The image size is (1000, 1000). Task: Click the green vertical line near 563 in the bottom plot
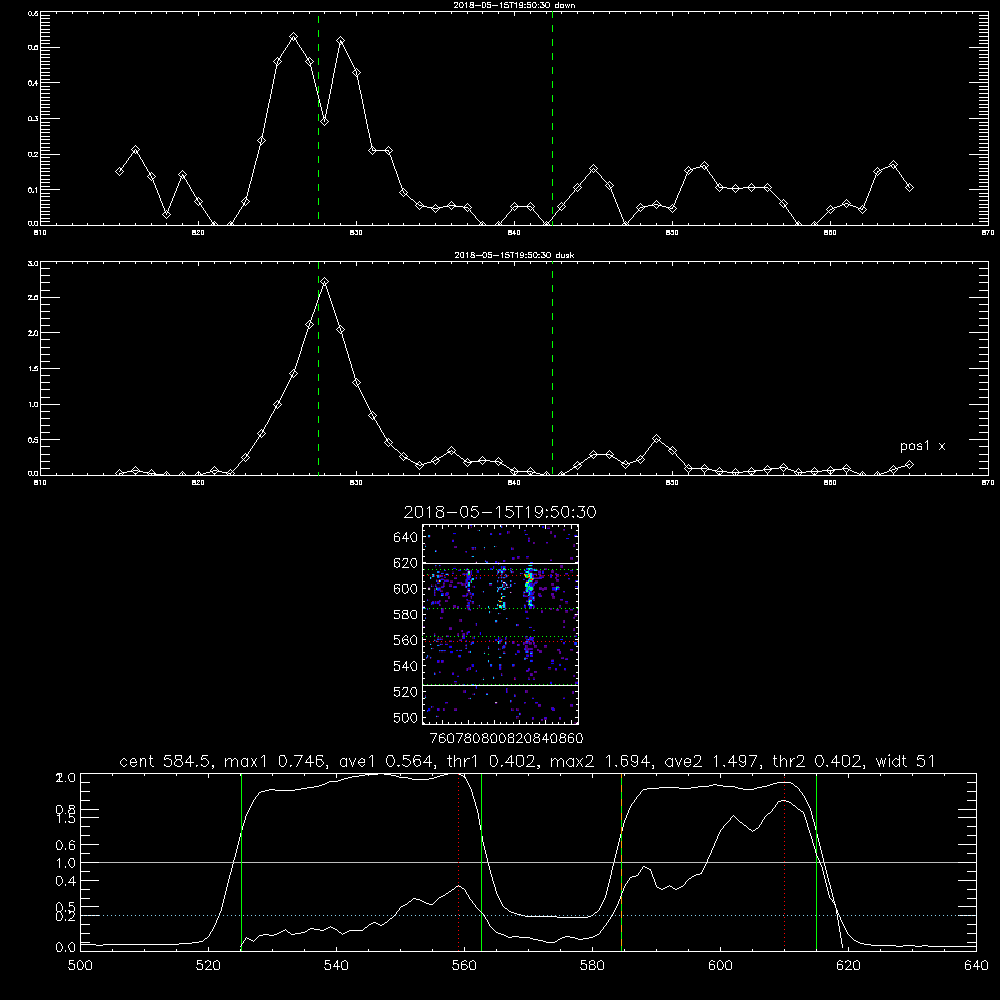tap(482, 861)
